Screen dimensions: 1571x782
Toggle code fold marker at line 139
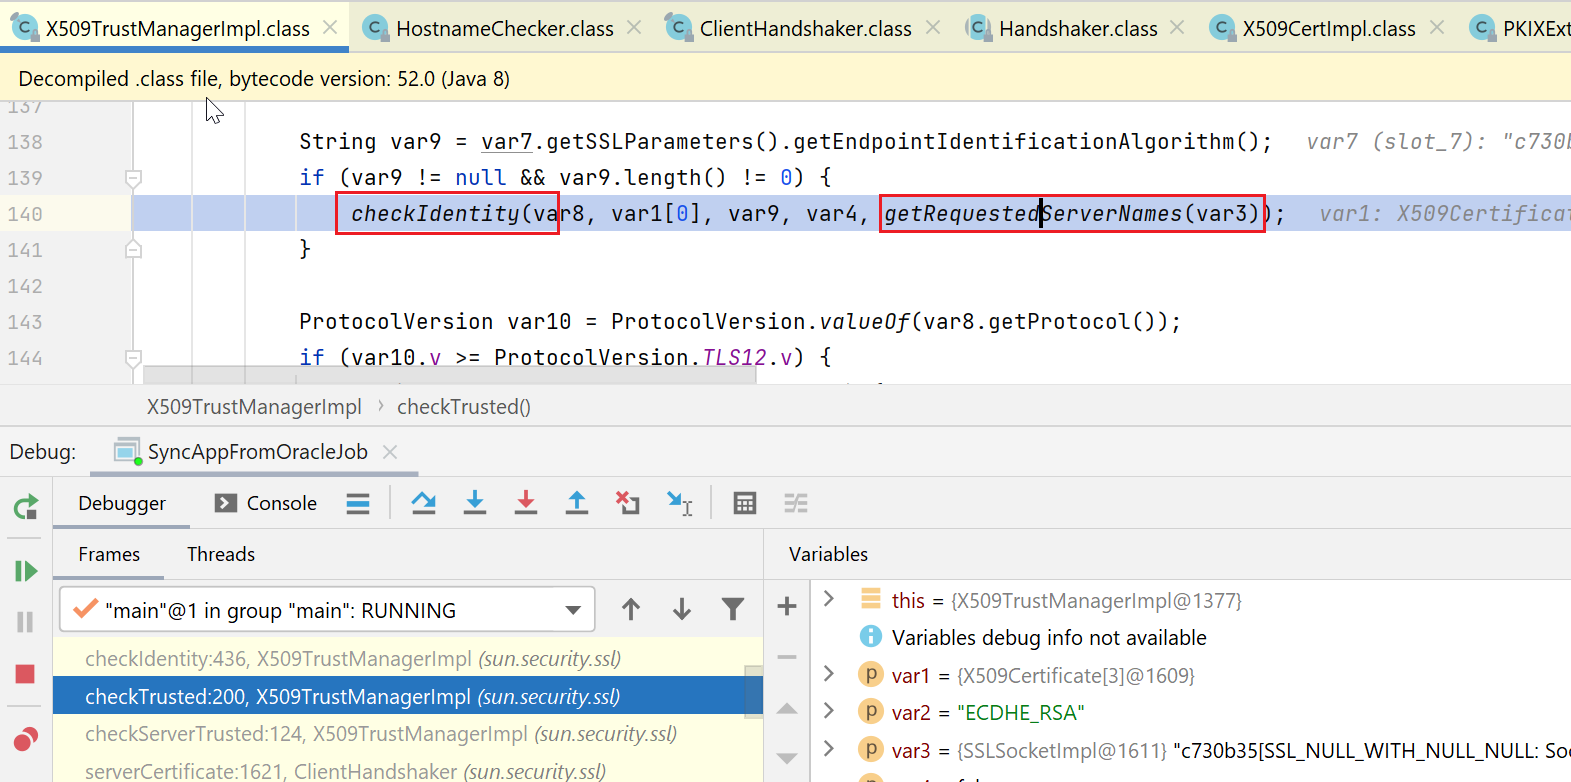(x=133, y=178)
